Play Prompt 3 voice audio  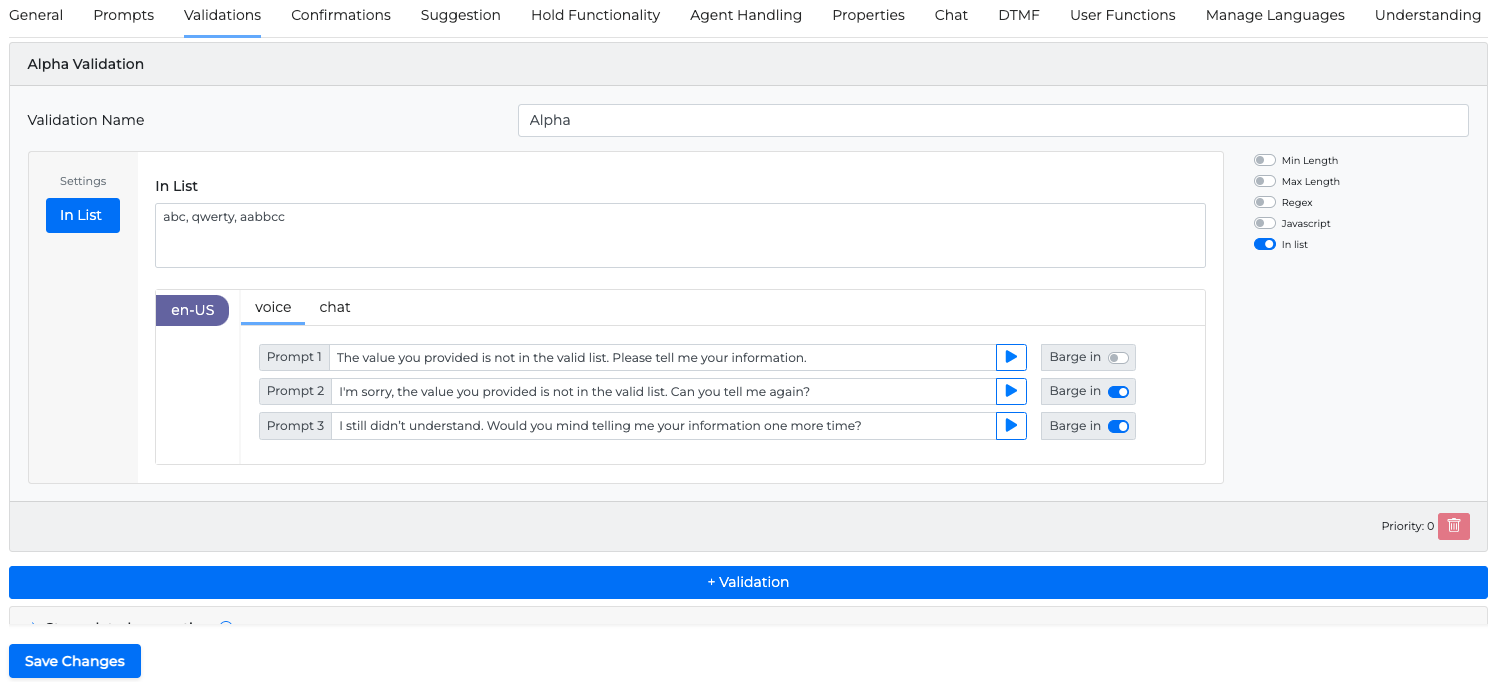coord(1011,426)
